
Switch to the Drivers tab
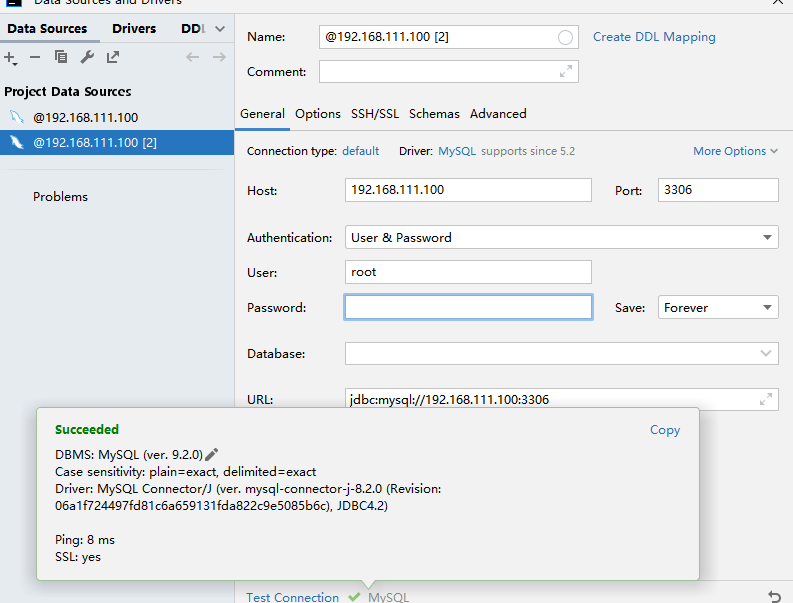click(x=134, y=29)
